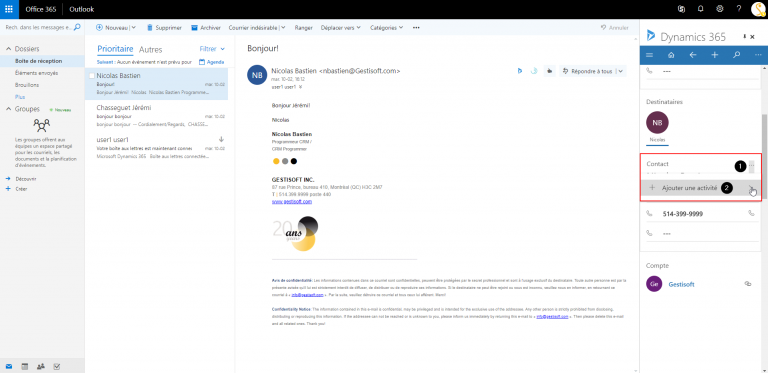Screen dimensions: 768x373
Task: Go to Dynamics 365 home icon
Action: (671, 55)
